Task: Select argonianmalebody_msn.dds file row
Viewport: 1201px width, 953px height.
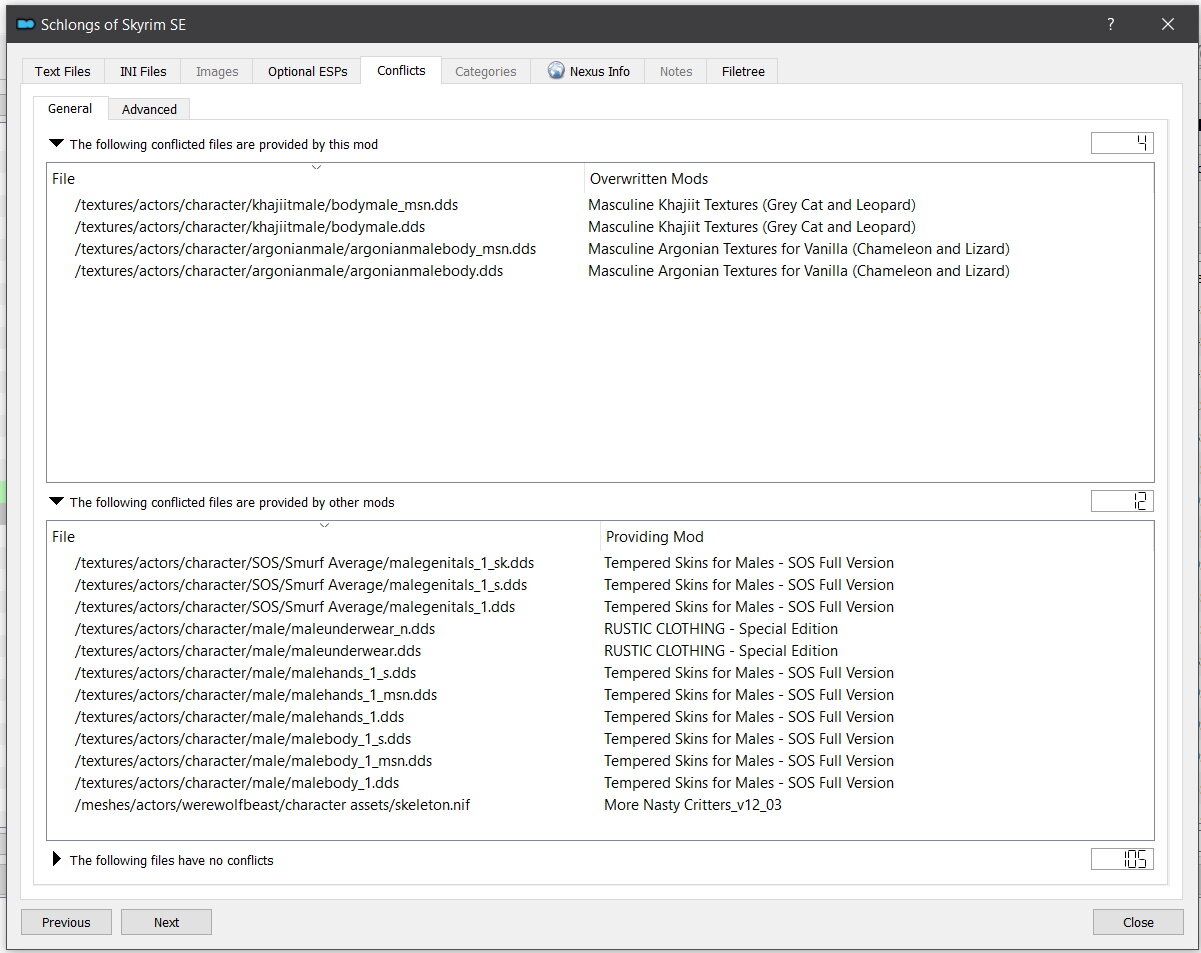Action: tap(600, 249)
